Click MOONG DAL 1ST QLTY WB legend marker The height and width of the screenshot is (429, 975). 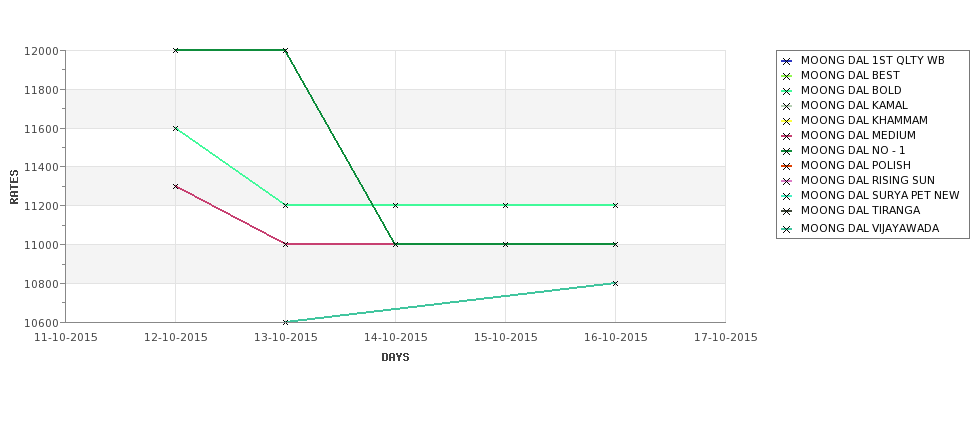(787, 61)
